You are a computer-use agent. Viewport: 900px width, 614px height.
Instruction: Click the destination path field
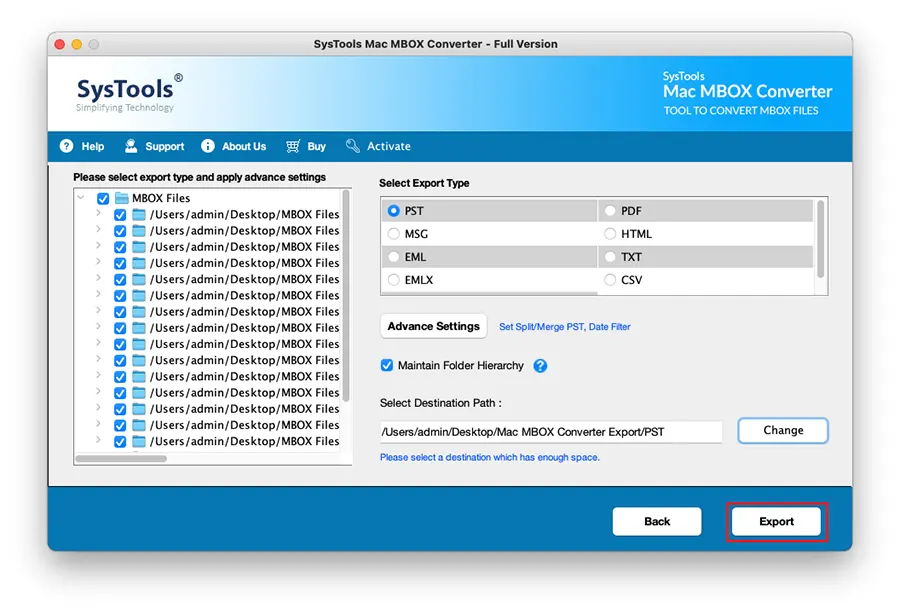(x=550, y=432)
